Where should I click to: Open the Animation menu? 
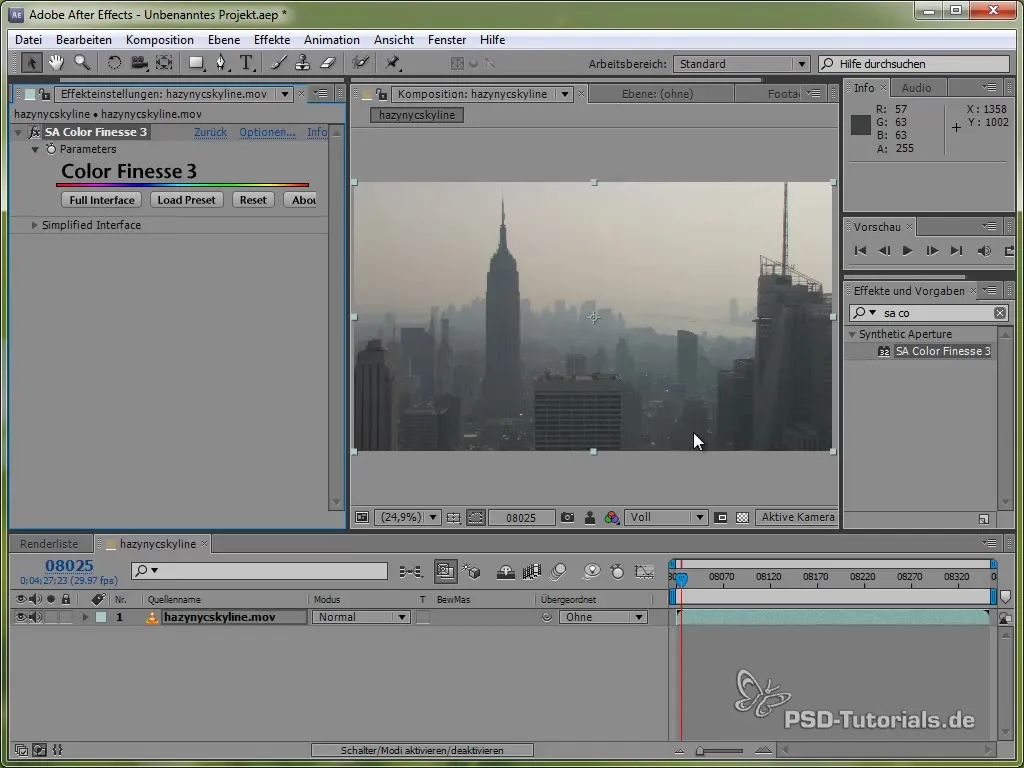click(x=332, y=40)
